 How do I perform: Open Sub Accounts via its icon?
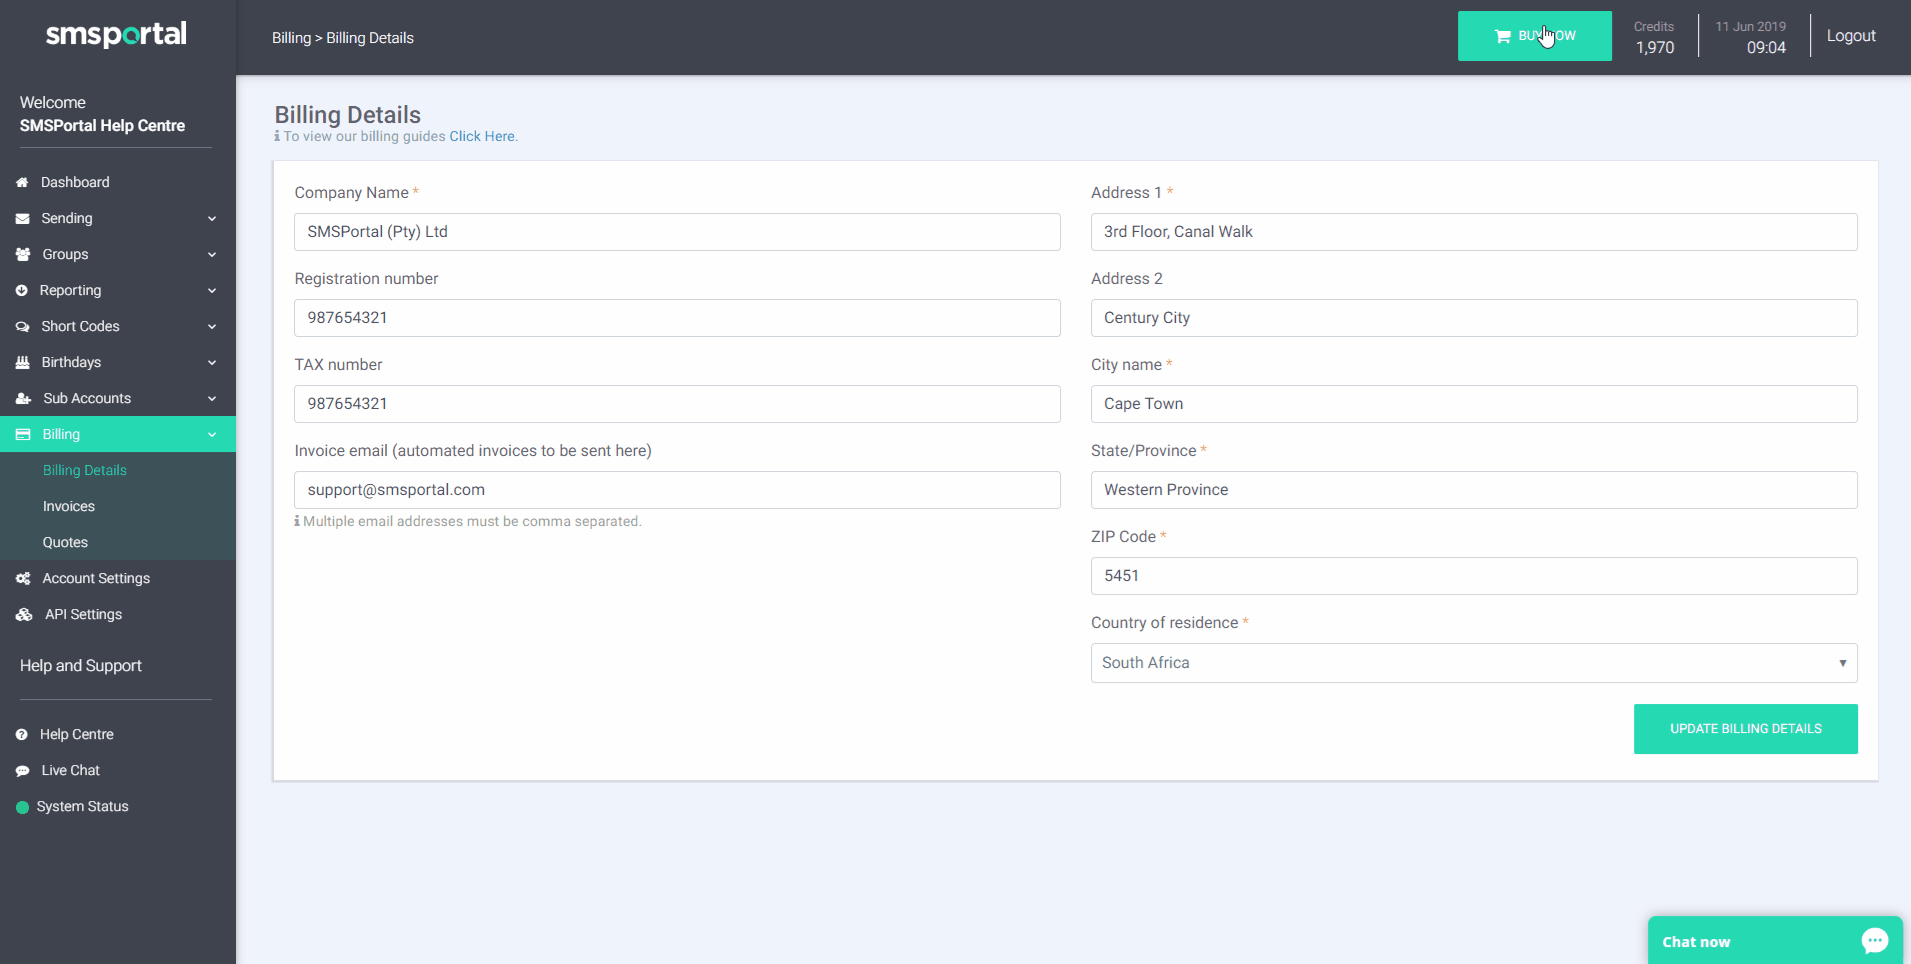coord(22,398)
